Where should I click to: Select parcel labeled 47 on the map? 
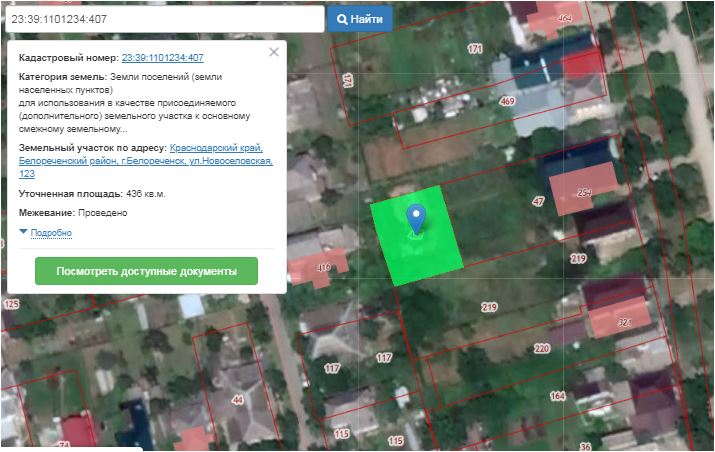pyautogui.click(x=538, y=202)
